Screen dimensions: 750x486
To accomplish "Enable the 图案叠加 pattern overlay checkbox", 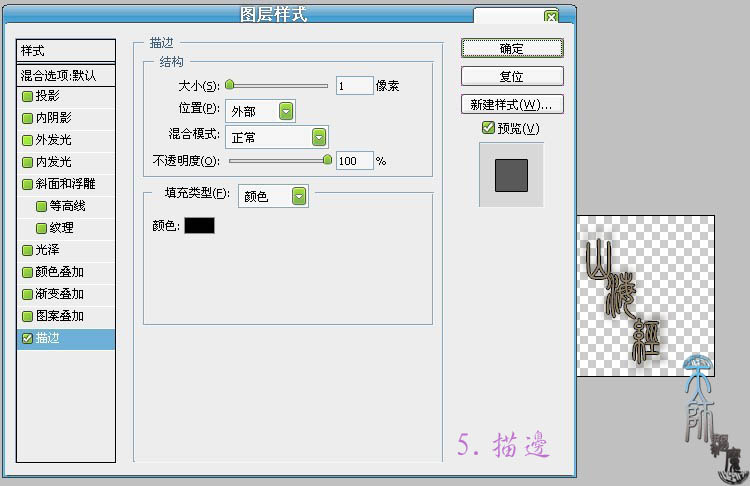I will [x=27, y=316].
